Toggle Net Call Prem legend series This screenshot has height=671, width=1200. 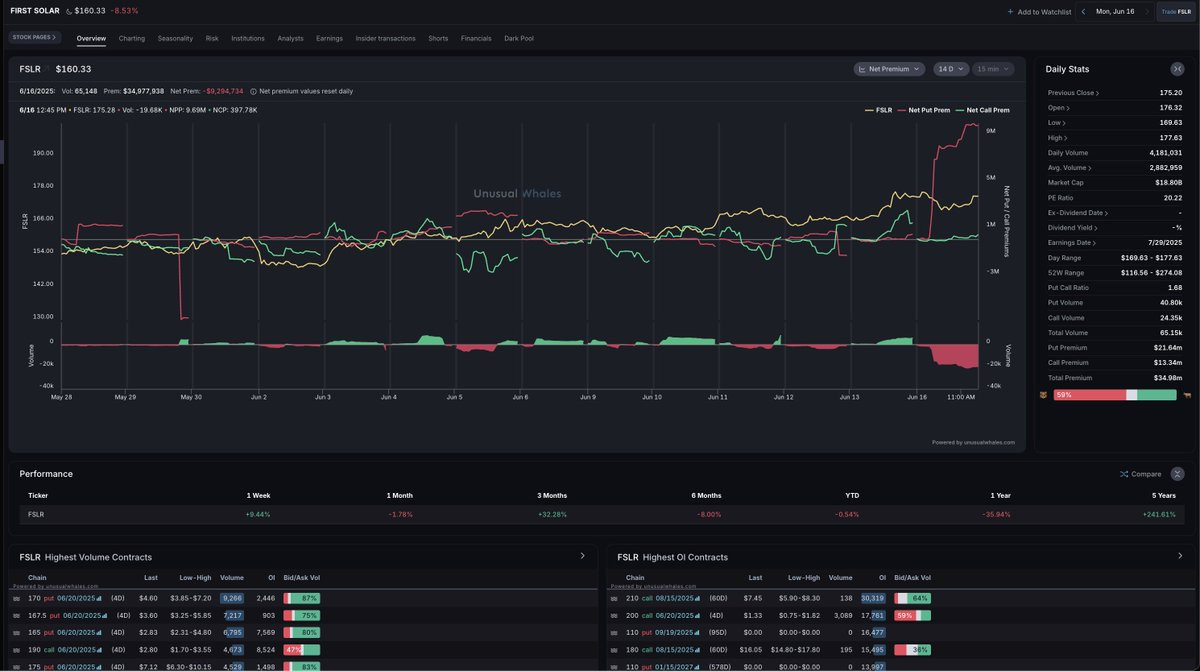tap(982, 110)
